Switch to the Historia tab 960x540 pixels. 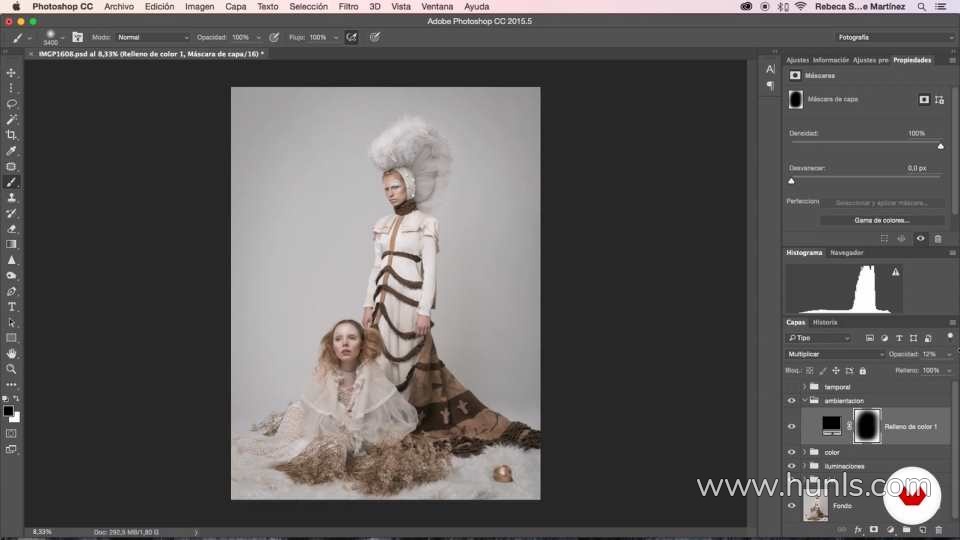825,322
